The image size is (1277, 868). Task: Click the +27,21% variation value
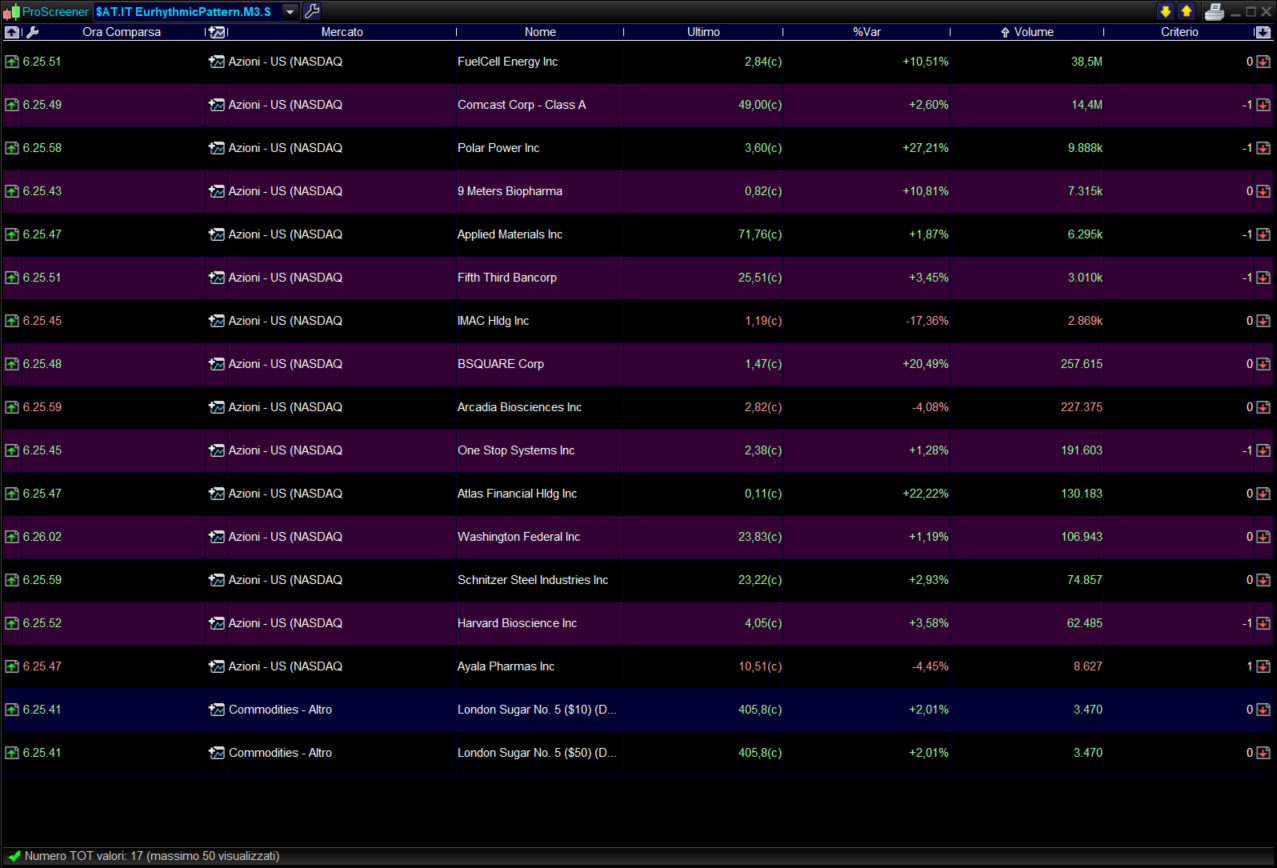pos(925,148)
